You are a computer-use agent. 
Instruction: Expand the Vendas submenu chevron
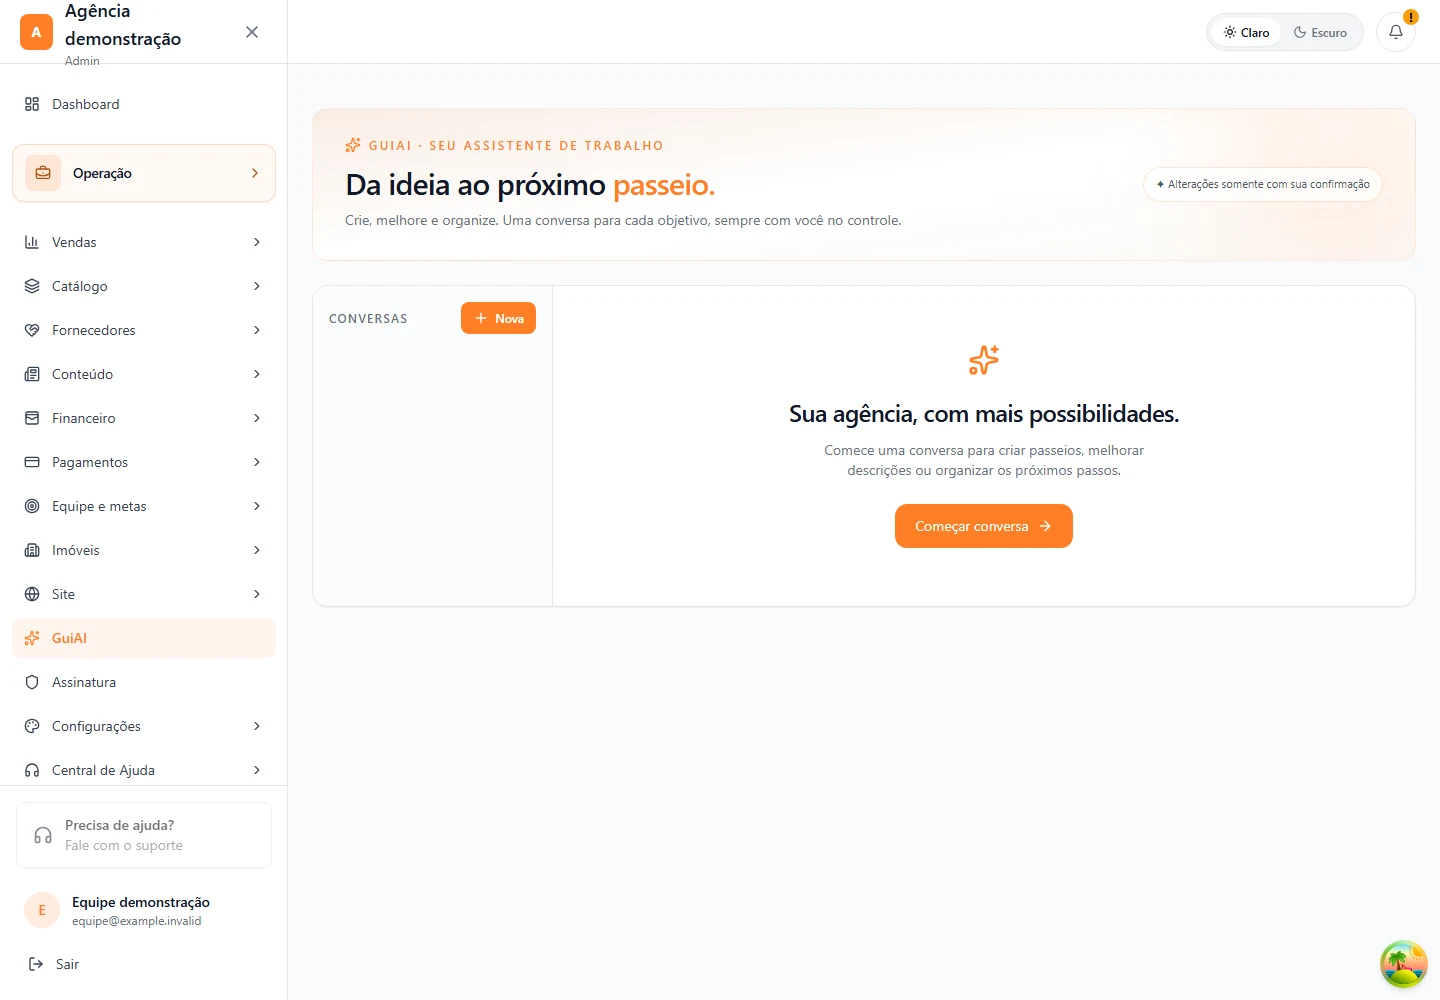(257, 242)
